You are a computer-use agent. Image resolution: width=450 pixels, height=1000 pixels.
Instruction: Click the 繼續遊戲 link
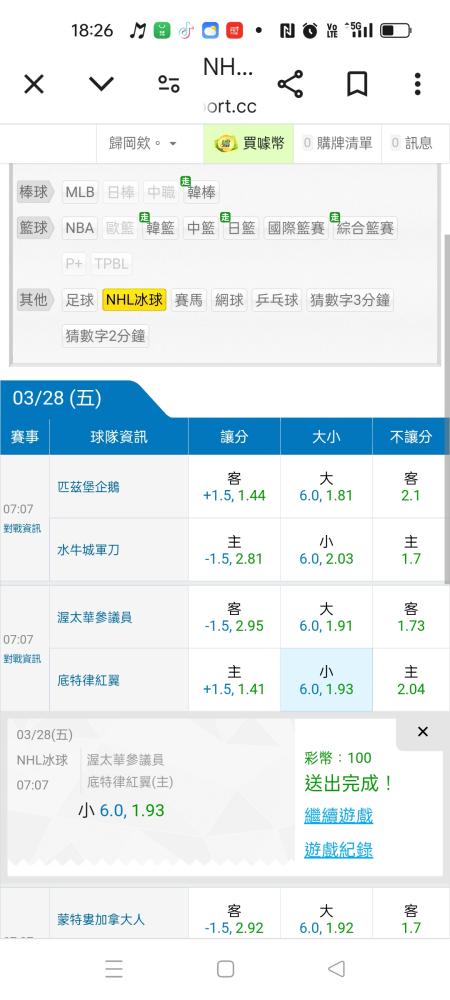tap(338, 816)
